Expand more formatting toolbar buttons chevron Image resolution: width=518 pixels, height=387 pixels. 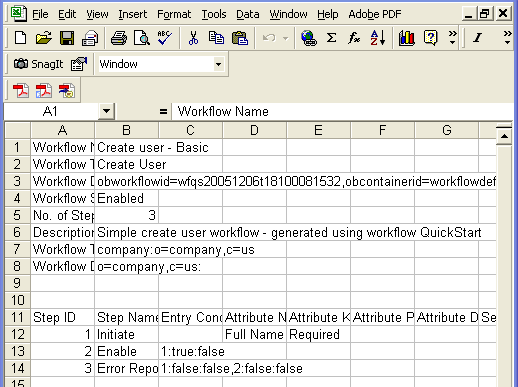coord(507,38)
